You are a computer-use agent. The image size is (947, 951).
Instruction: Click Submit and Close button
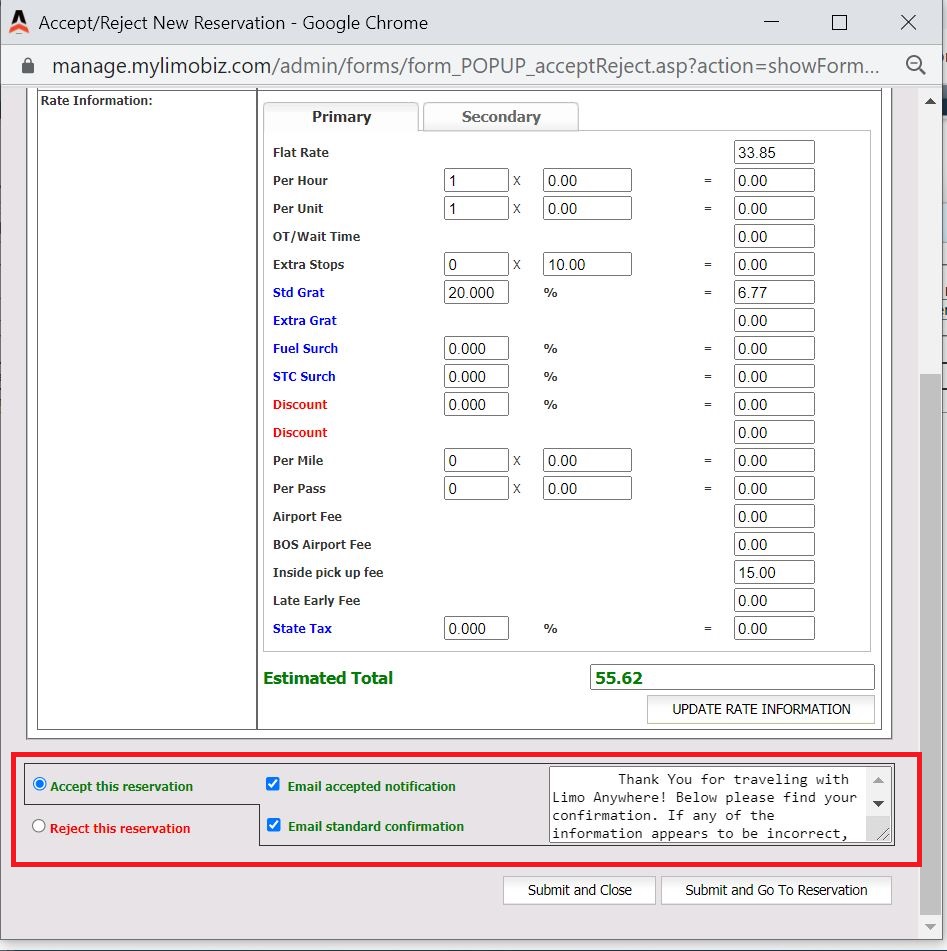click(579, 890)
